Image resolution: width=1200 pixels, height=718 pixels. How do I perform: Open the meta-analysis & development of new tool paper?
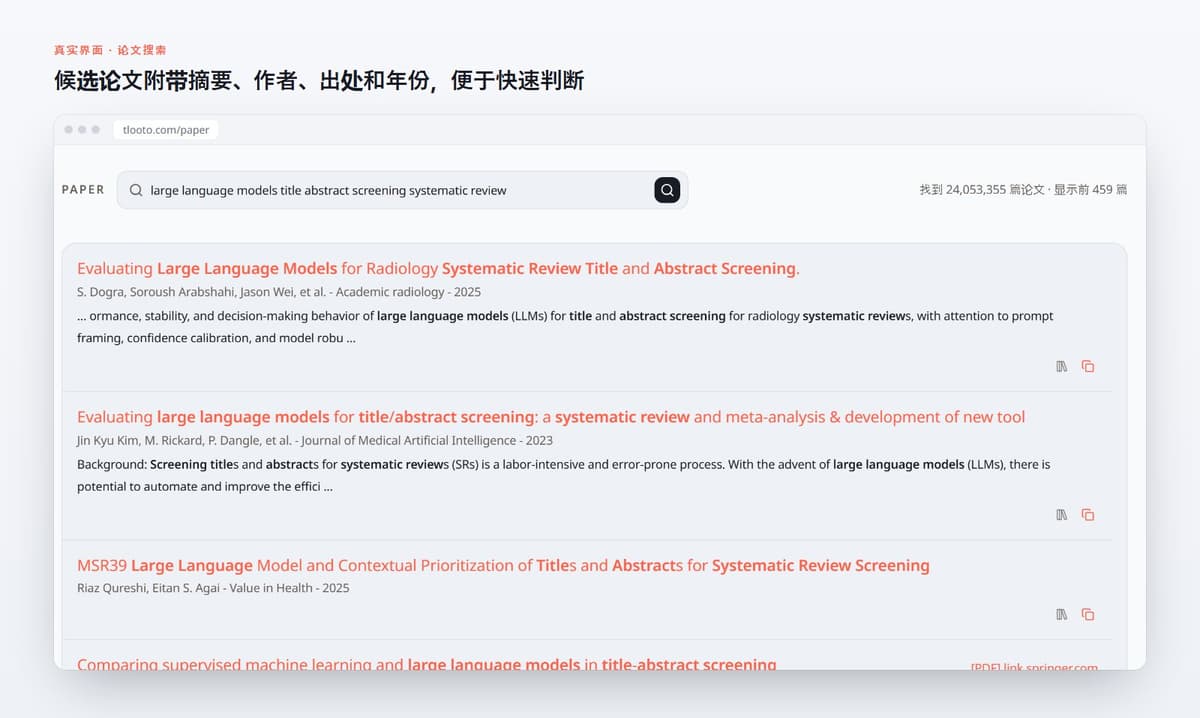pyautogui.click(x=551, y=417)
